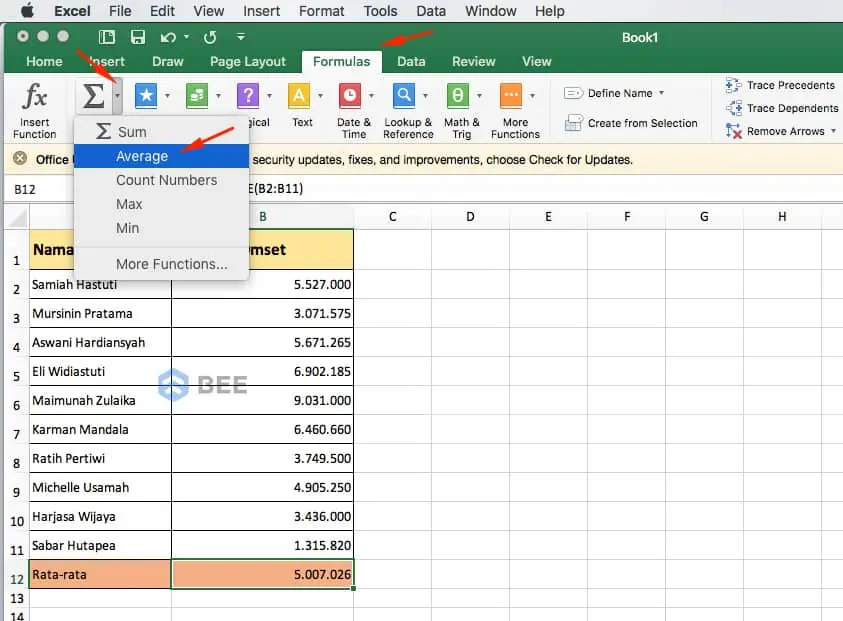This screenshot has height=621, width=843.
Task: Click the Save icon in title bar
Action: (x=138, y=37)
